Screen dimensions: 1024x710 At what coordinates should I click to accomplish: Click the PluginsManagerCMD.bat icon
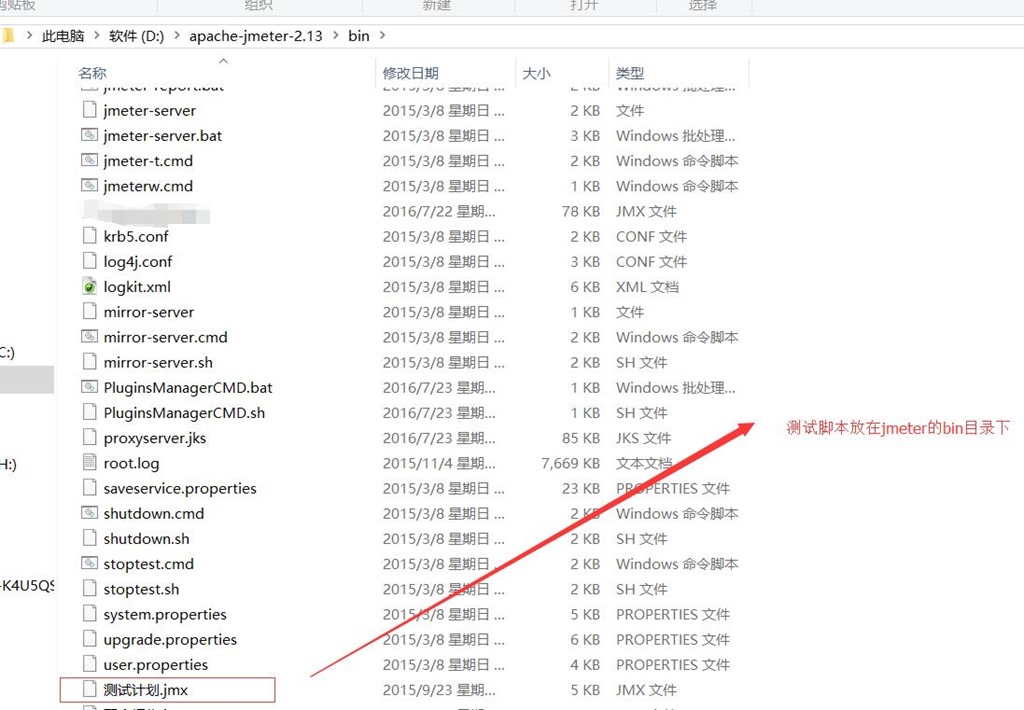click(x=89, y=387)
